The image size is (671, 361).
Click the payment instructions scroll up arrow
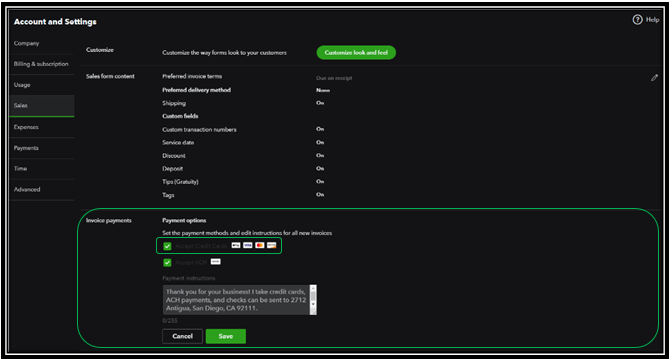point(313,288)
